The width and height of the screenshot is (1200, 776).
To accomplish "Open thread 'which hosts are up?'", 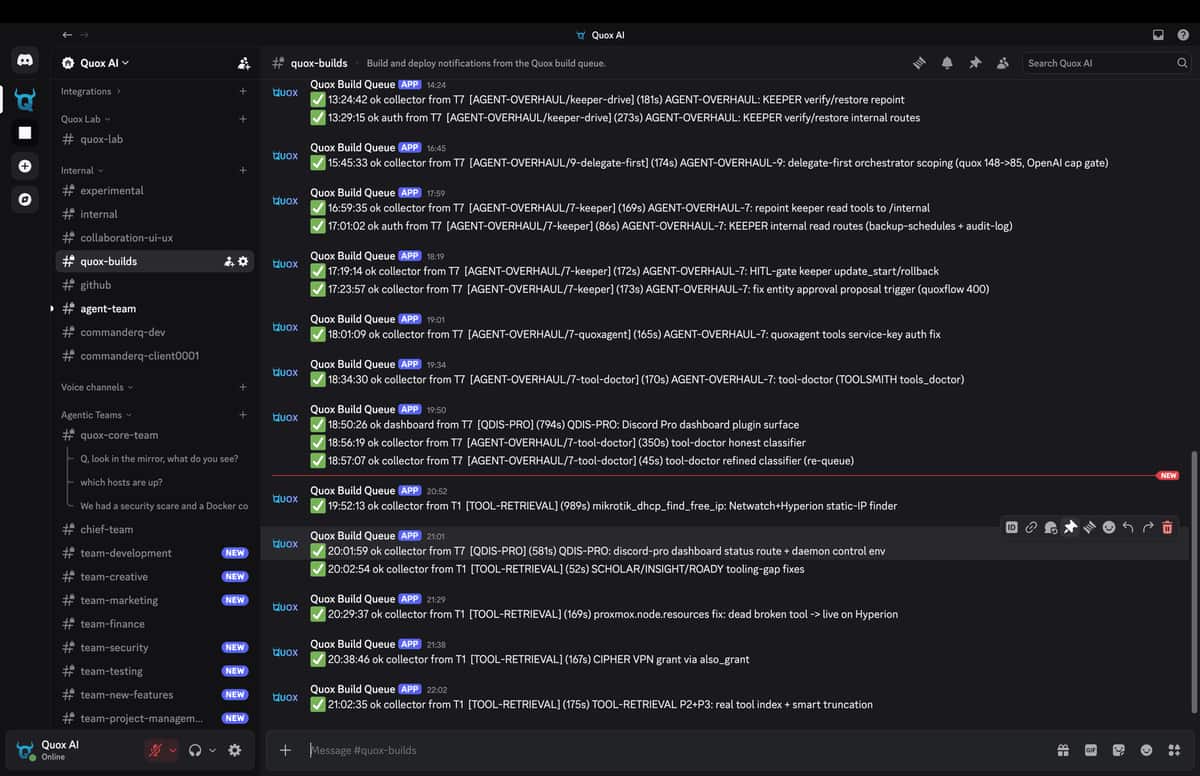I will pyautogui.click(x=121, y=482).
